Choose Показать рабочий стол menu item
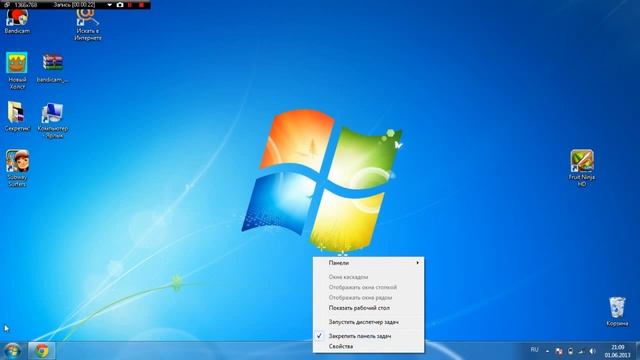Viewport: 640px width, 360px height. click(x=369, y=308)
